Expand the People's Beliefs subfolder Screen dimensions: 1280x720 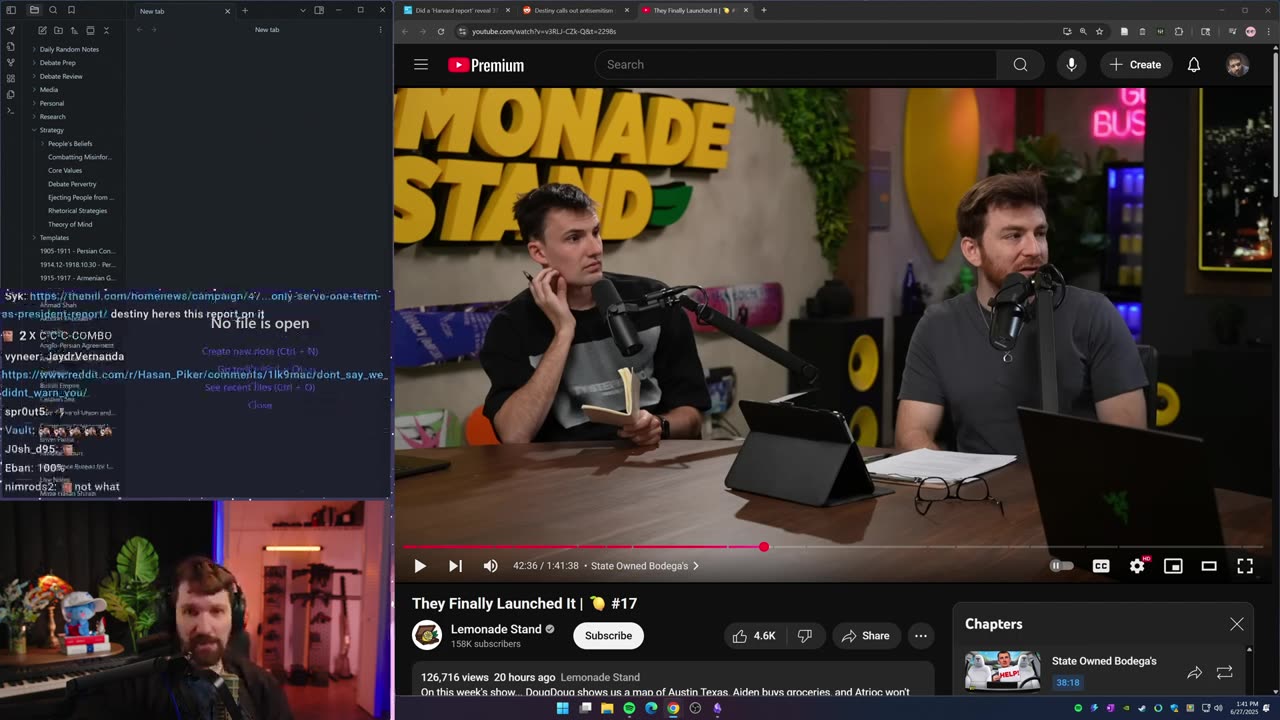pyautogui.click(x=69, y=144)
